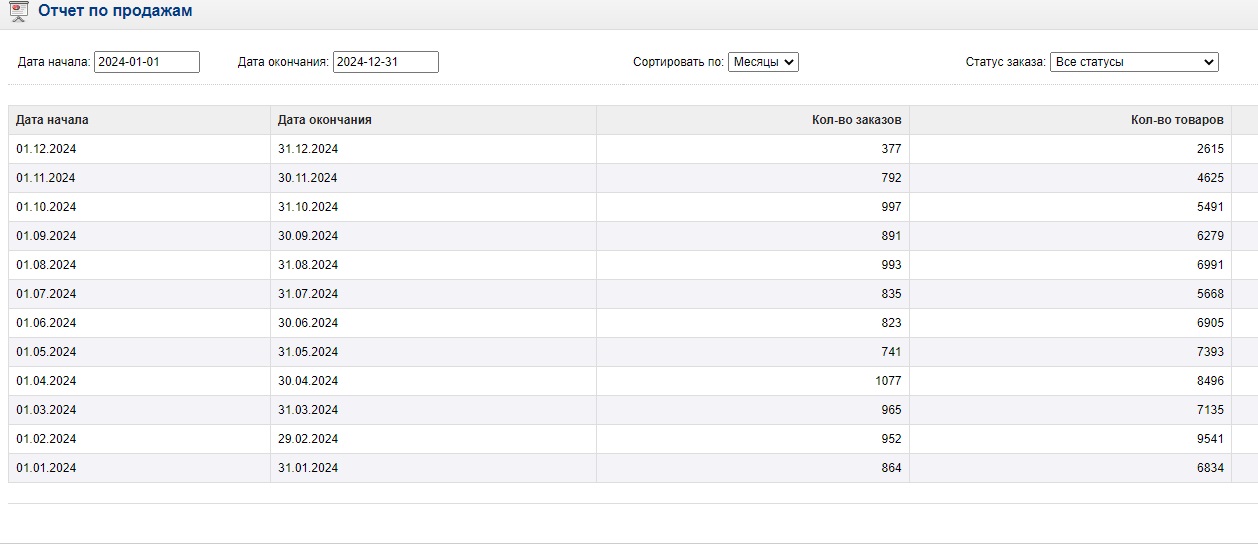1258x545 pixels.
Task: Select the row starting 01.04.2024
Action: click(x=633, y=381)
